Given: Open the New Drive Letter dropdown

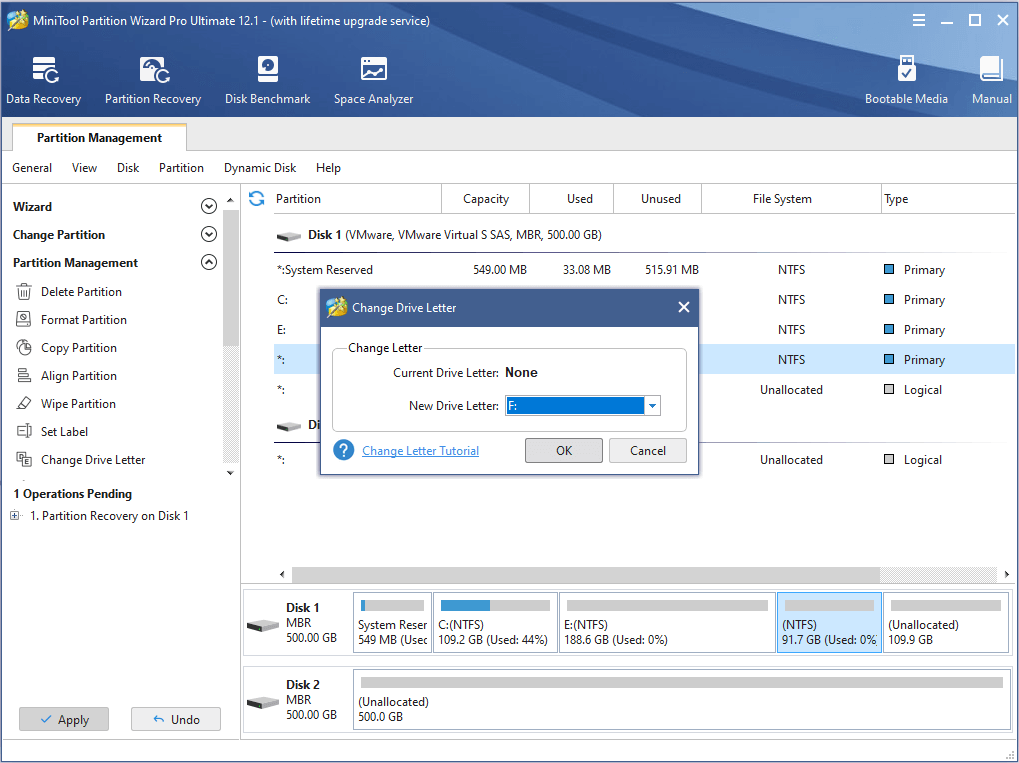Looking at the screenshot, I should click(652, 406).
